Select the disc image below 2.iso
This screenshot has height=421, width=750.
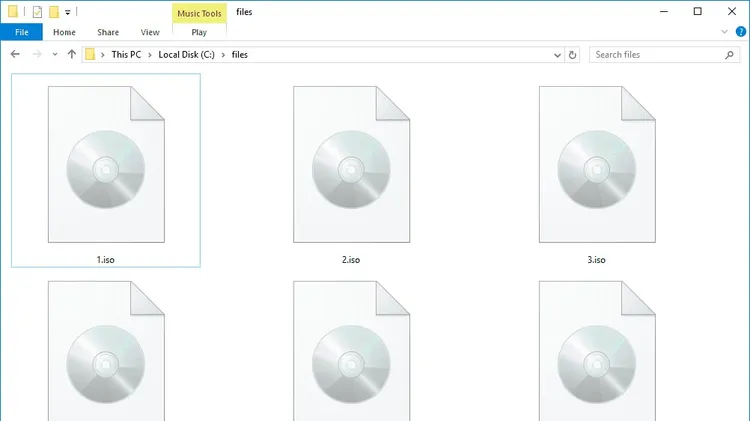[352, 351]
